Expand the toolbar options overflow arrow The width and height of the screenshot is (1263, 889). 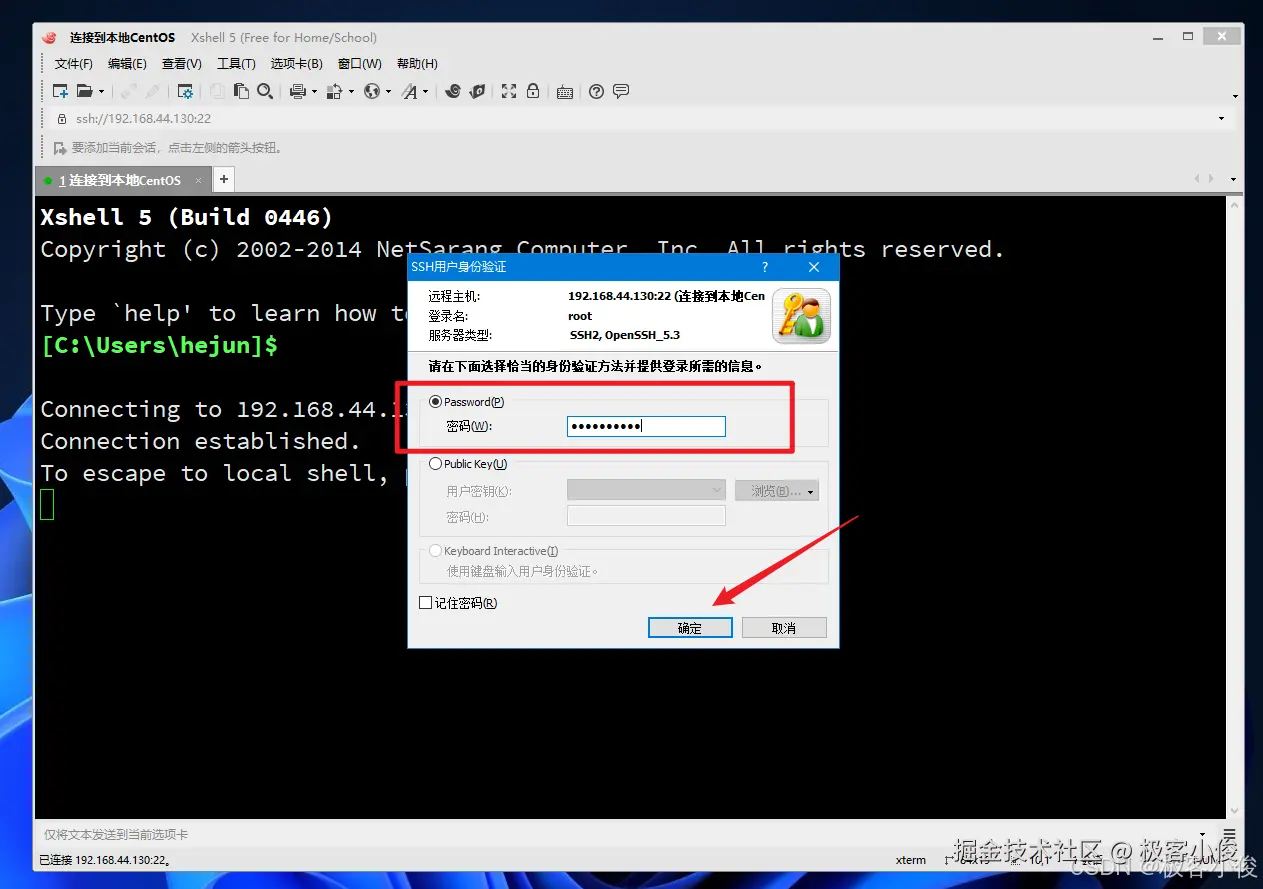(x=1235, y=97)
